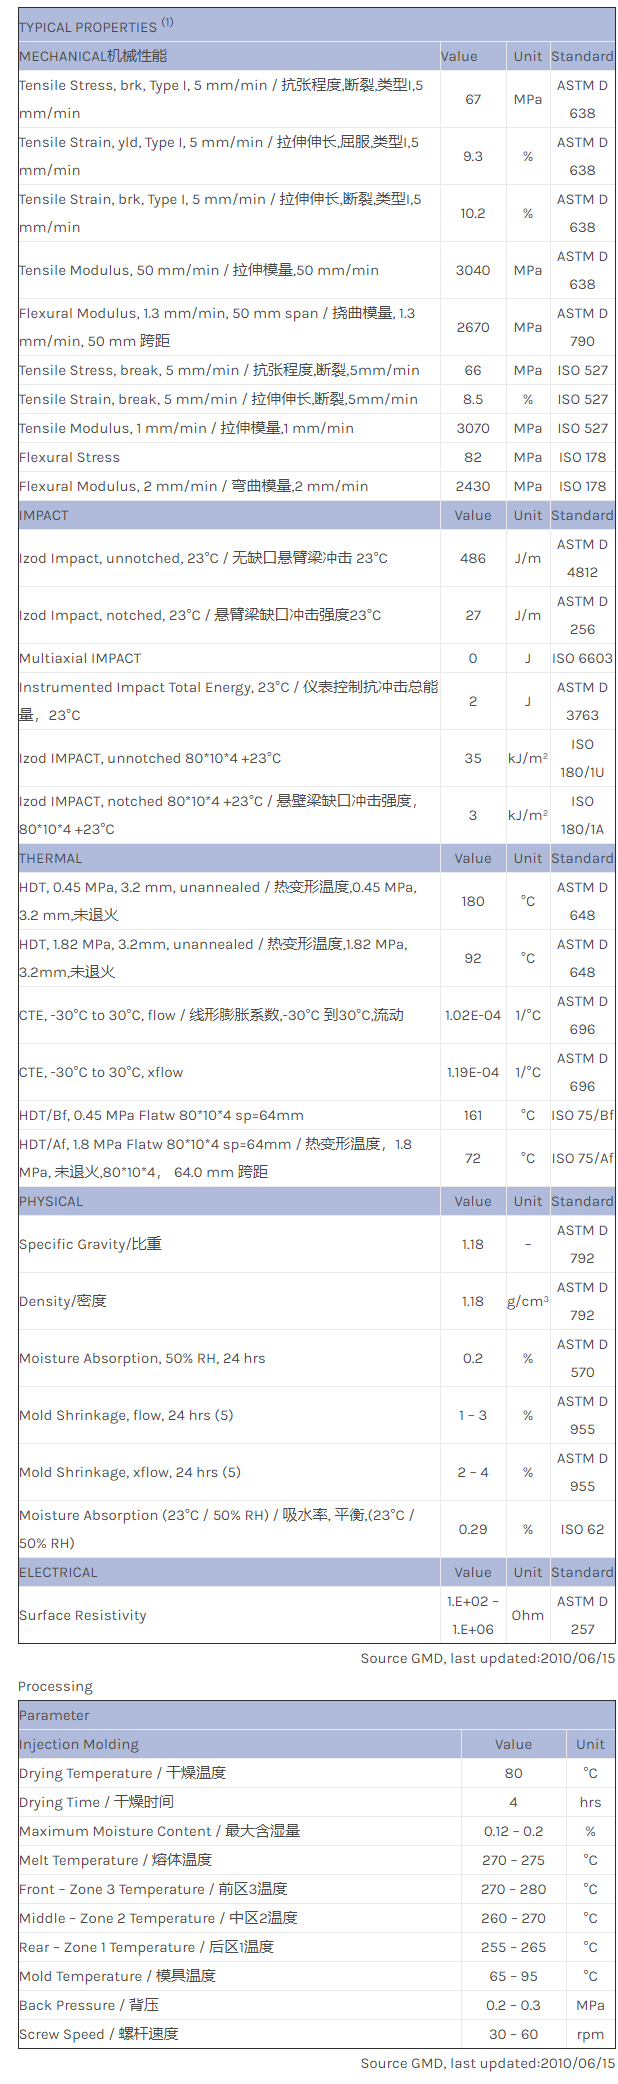Select the Screw Speed value 30 - 60
Screen dimensions: 618x2084
tap(513, 2034)
